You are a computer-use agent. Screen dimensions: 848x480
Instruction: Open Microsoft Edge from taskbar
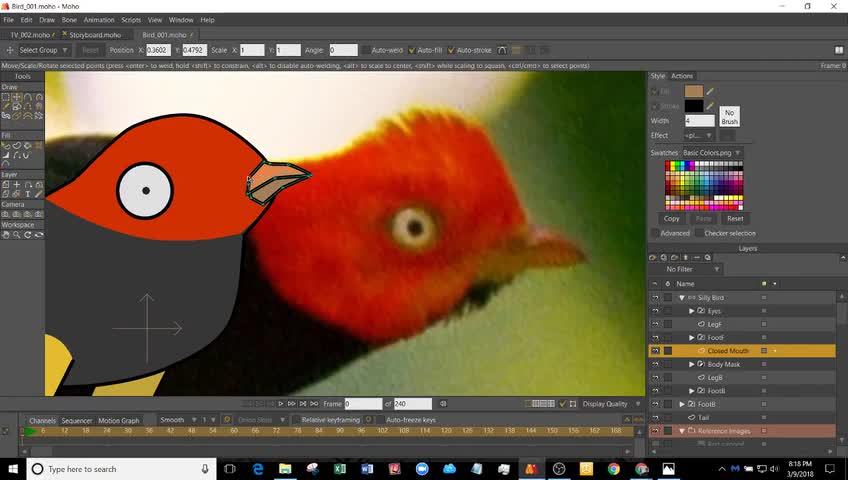[258, 469]
